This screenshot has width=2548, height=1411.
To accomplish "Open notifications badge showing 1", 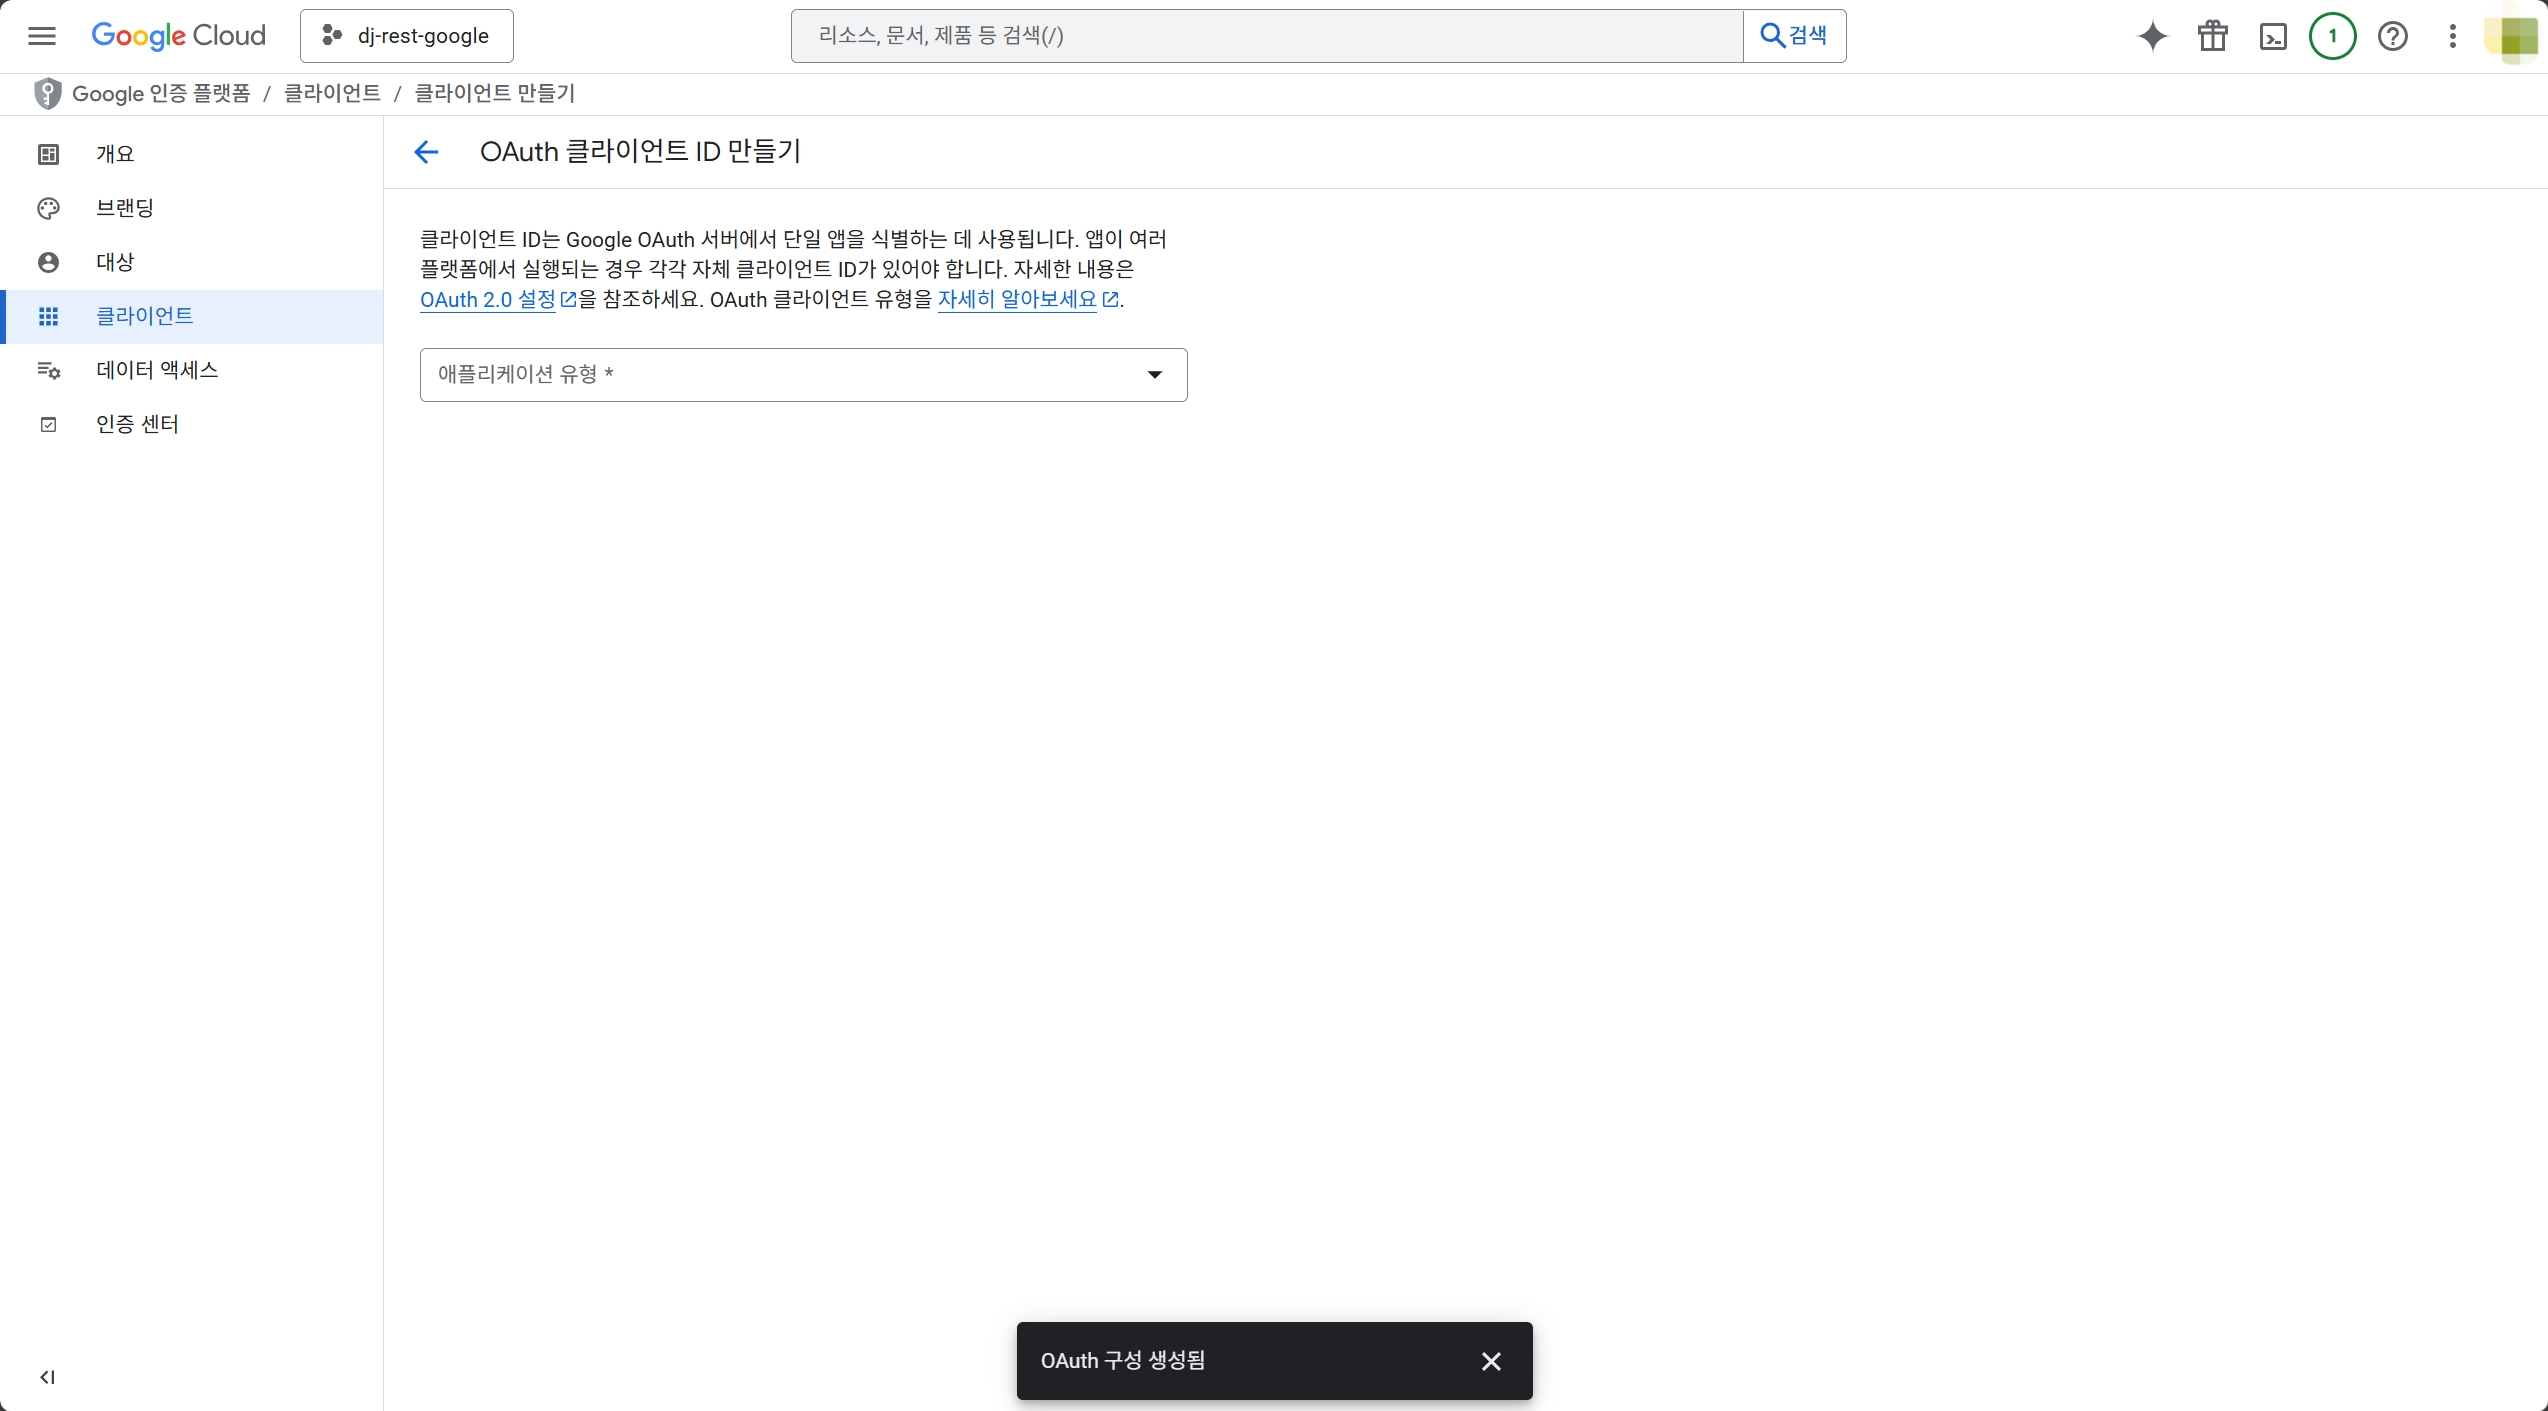I will point(2332,37).
